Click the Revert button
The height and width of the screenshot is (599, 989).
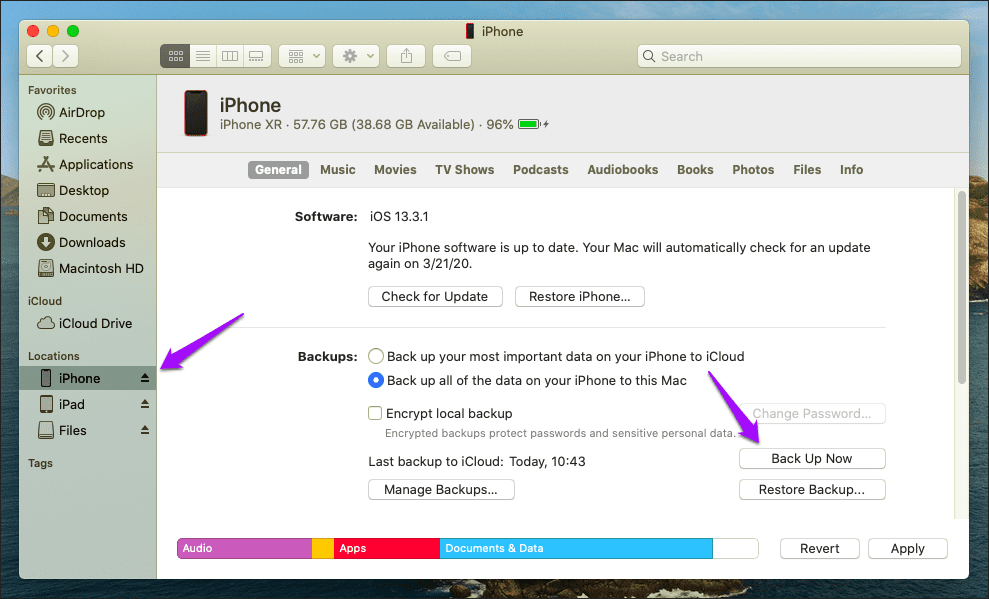(819, 549)
